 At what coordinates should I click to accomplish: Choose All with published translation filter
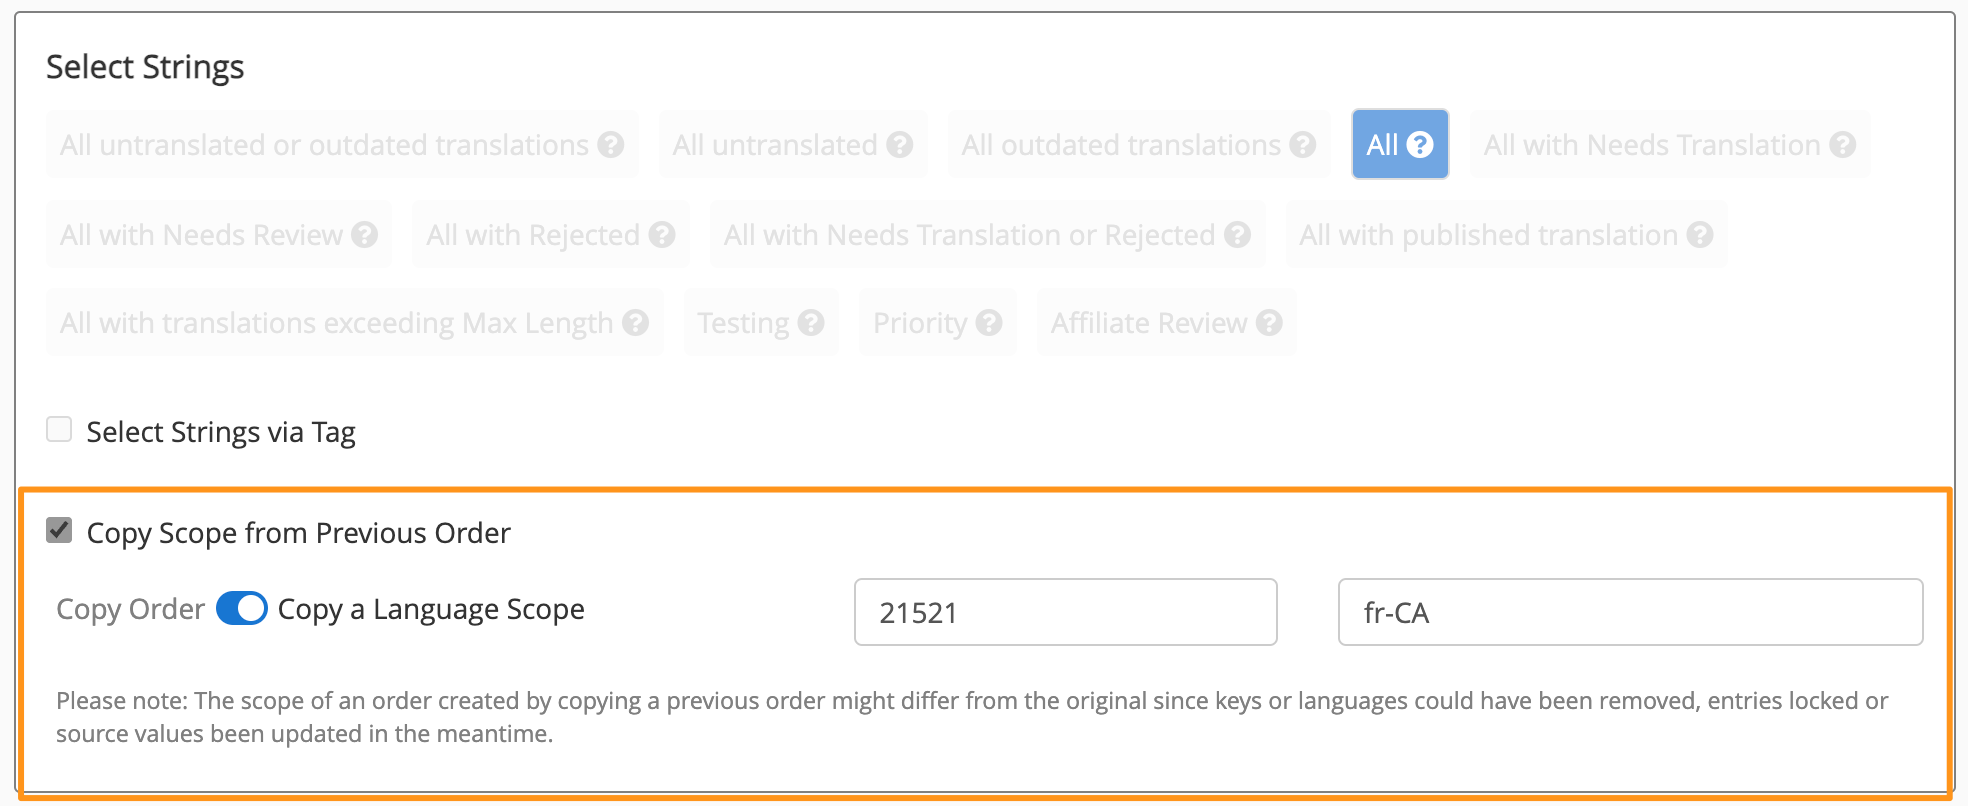tap(1506, 234)
